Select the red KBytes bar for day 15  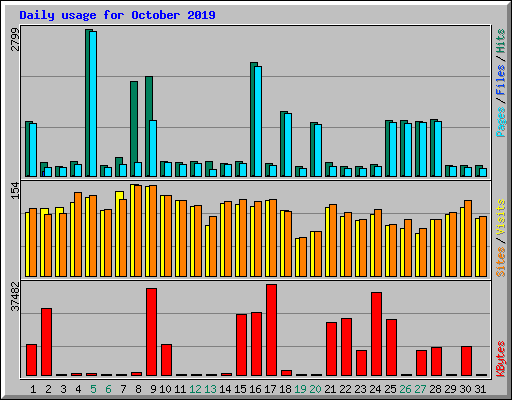[x=242, y=345]
